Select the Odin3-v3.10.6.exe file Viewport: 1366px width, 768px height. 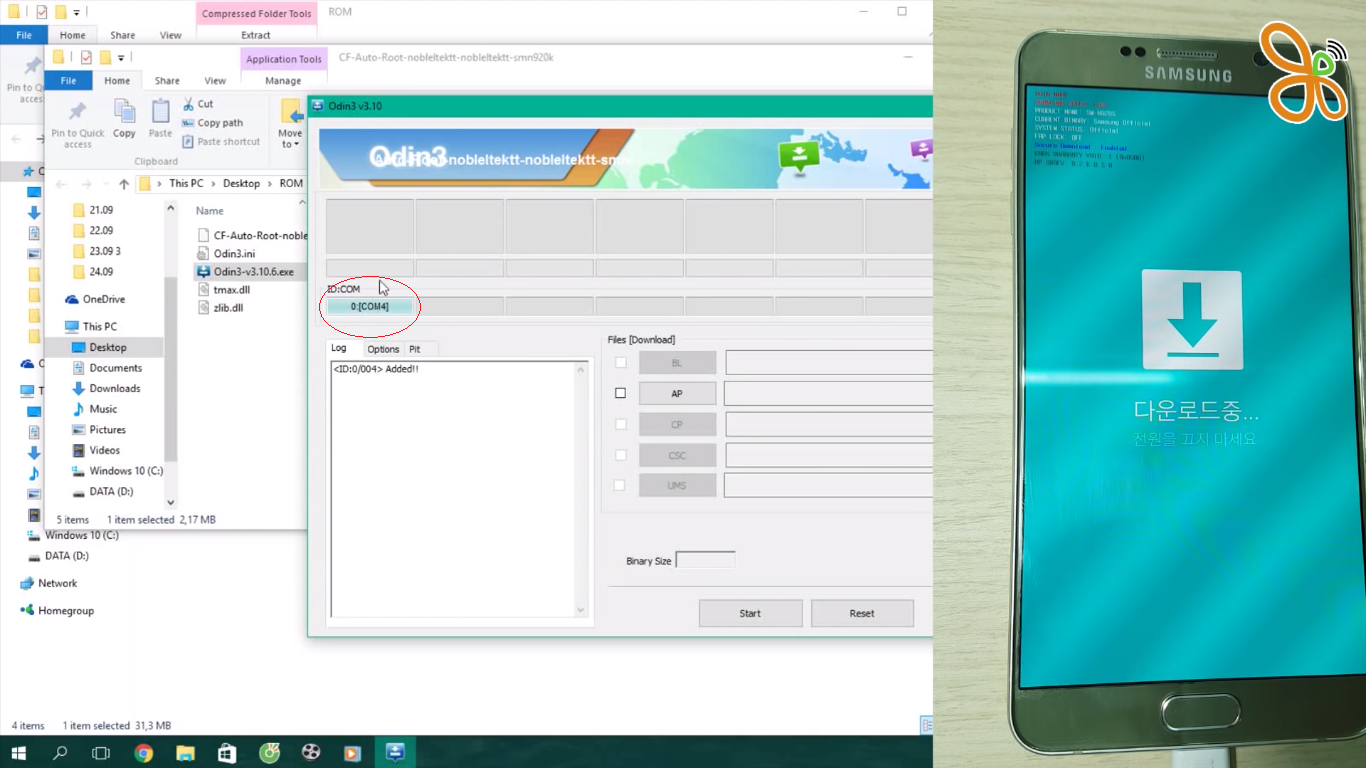[245, 272]
